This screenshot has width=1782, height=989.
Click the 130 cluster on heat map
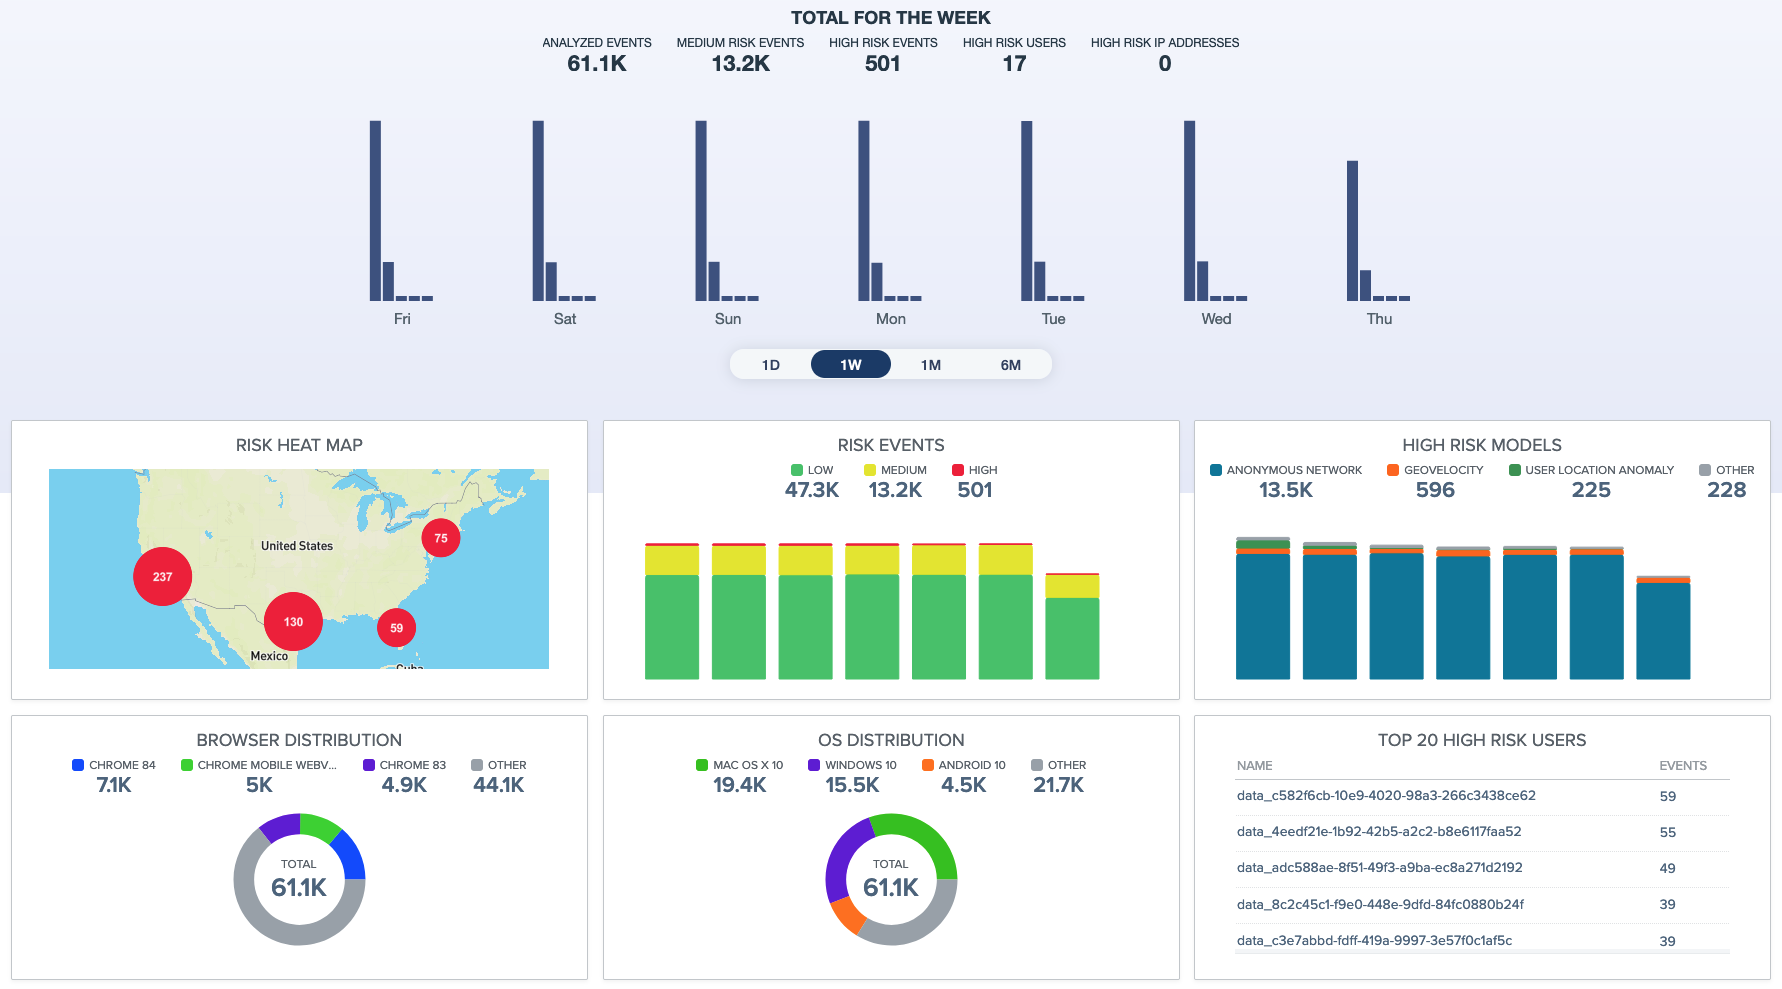[x=293, y=622]
